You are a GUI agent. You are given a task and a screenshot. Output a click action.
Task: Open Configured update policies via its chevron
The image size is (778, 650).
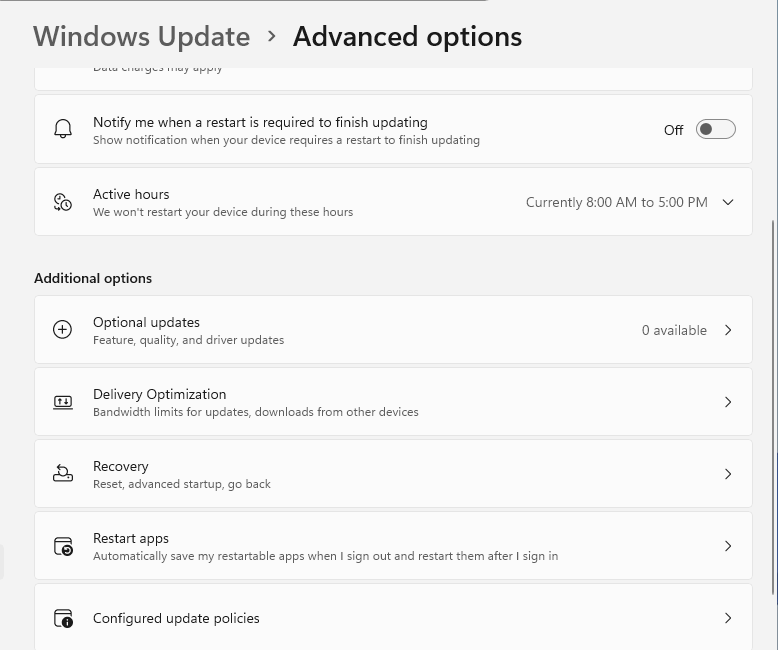point(728,618)
